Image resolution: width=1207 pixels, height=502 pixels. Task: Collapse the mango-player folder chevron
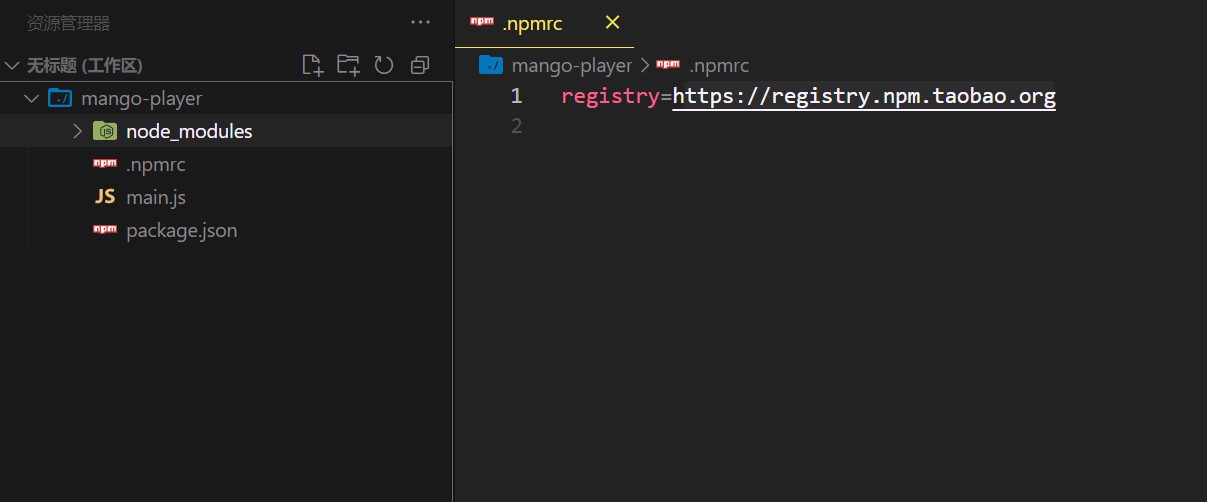pos(31,98)
